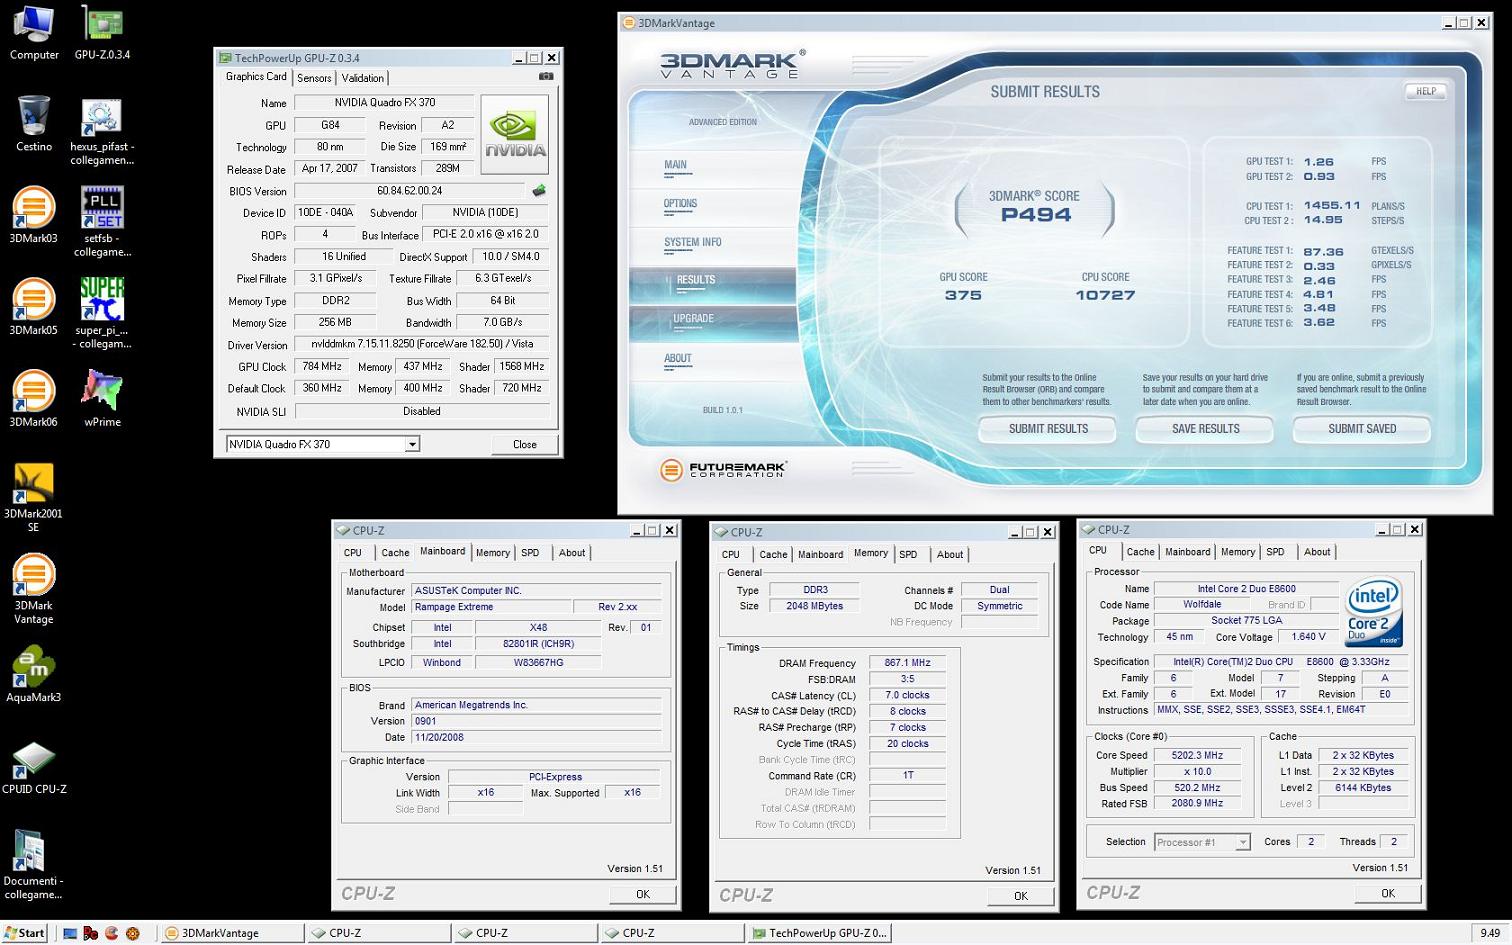Image resolution: width=1512 pixels, height=945 pixels.
Task: Click Core Speed value 5202.3 MHz
Action: [1197, 756]
